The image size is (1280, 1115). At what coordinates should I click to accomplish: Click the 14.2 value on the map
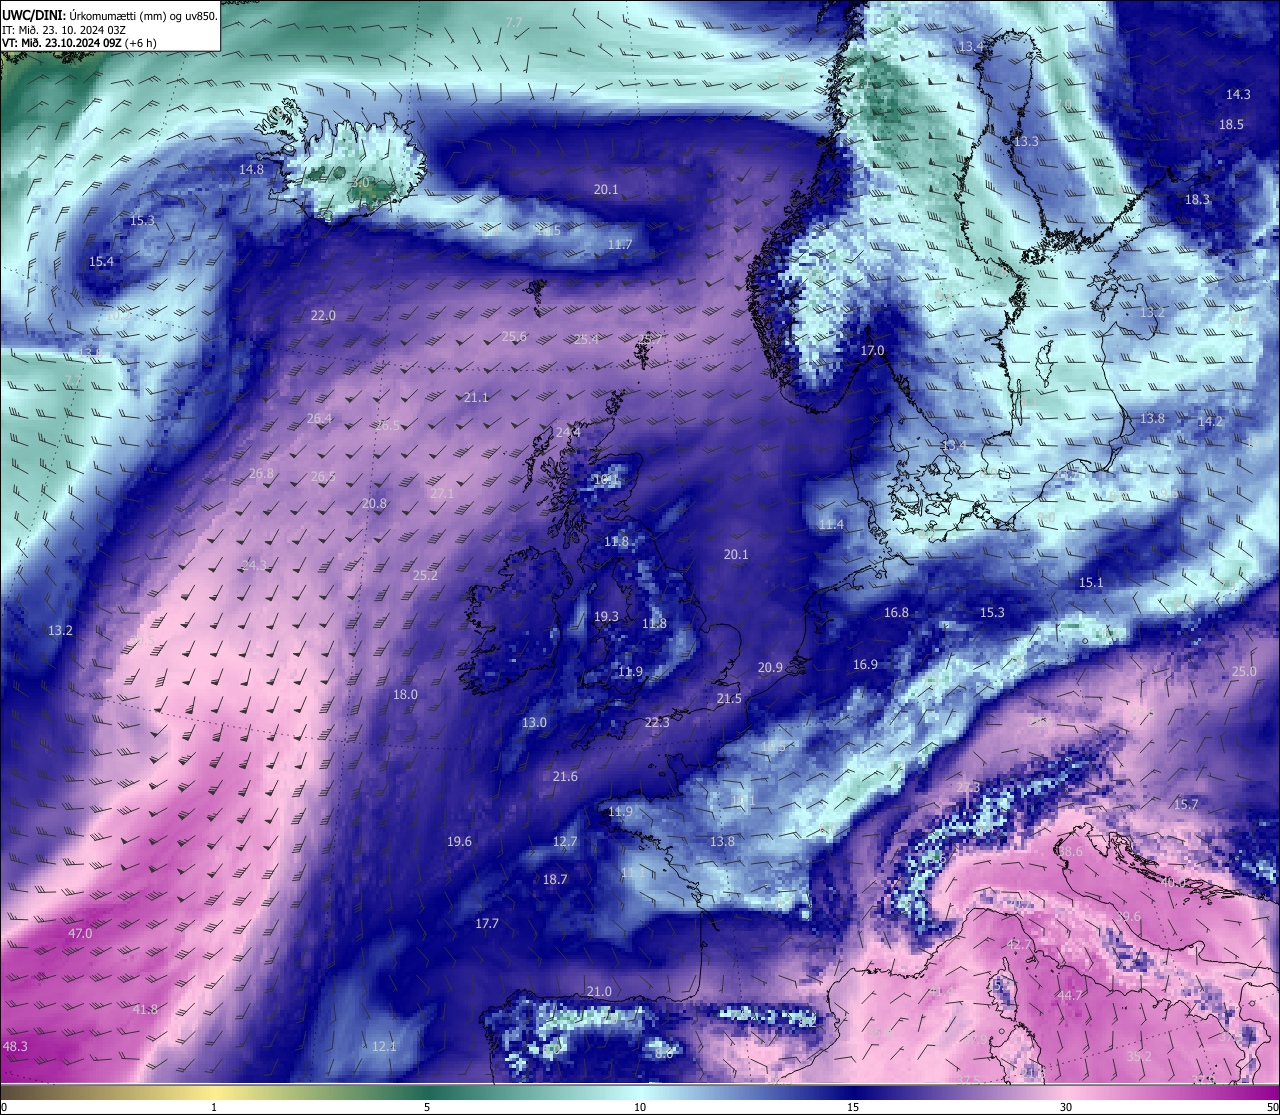tap(1210, 421)
